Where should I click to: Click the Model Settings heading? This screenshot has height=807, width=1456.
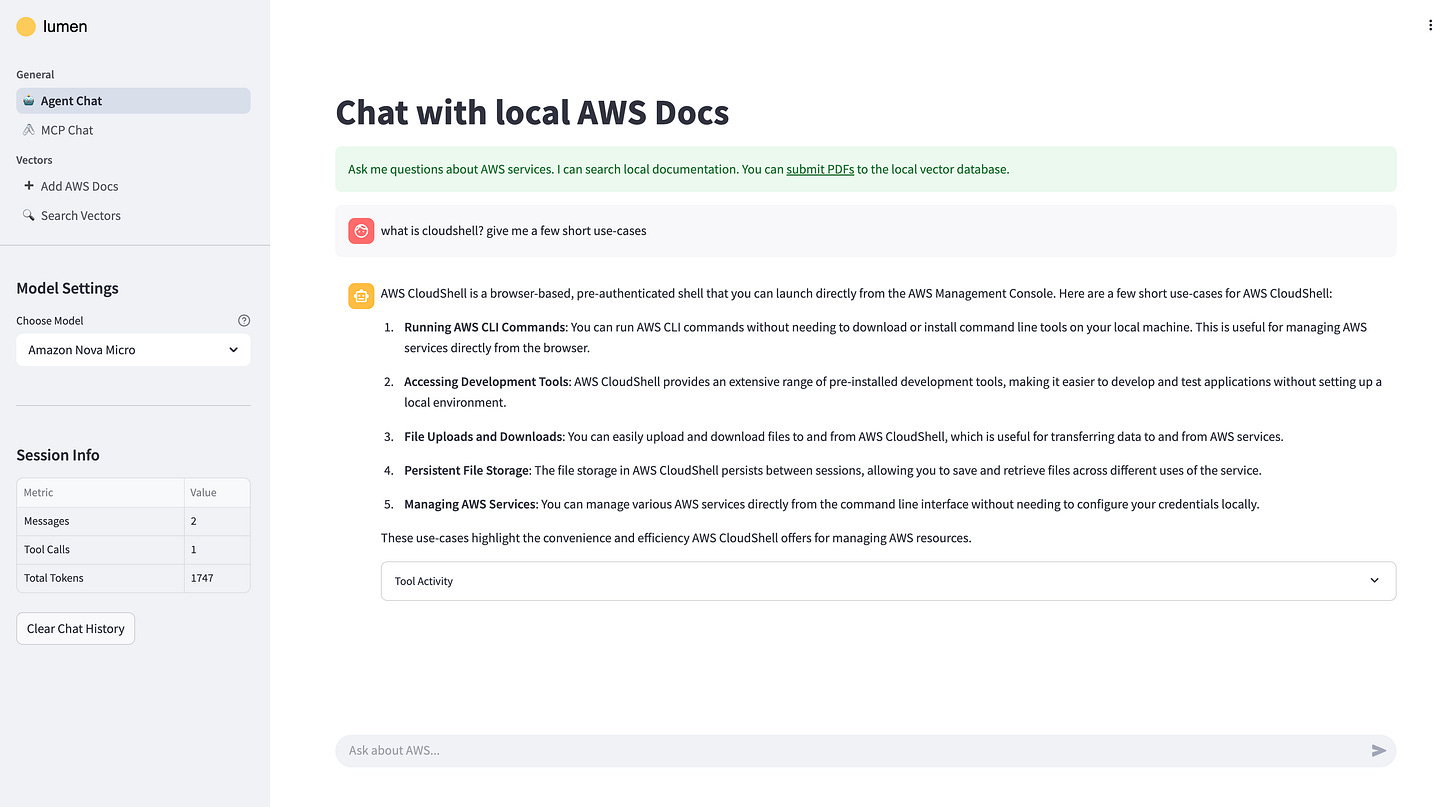coord(67,288)
